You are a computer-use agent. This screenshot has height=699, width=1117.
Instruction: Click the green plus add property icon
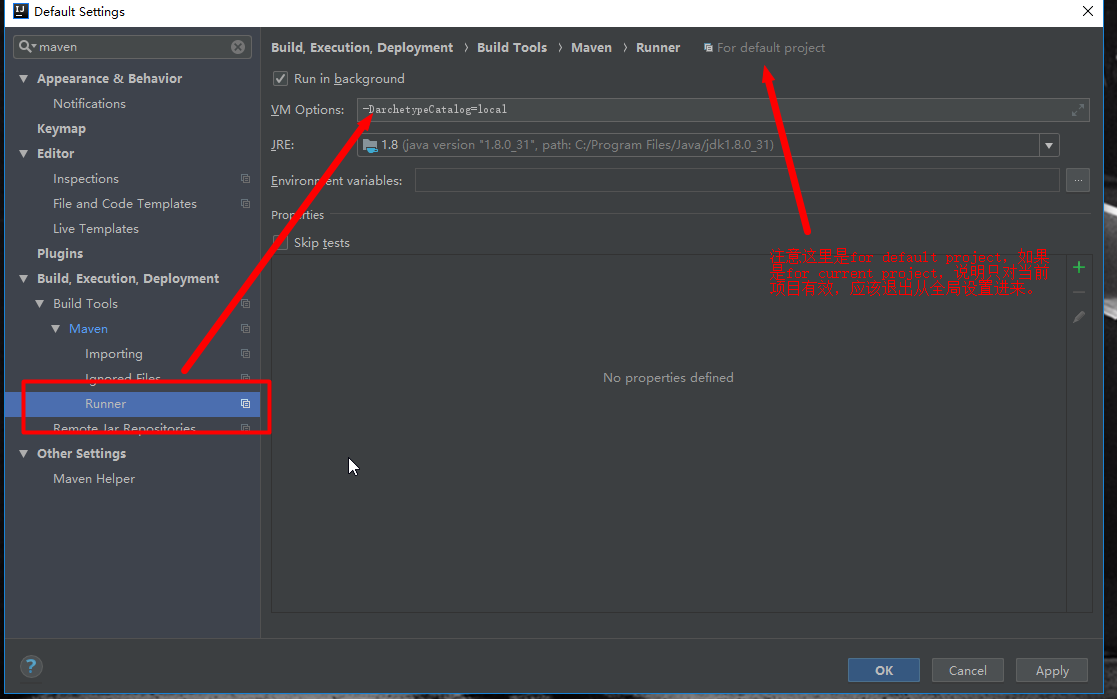point(1078,267)
